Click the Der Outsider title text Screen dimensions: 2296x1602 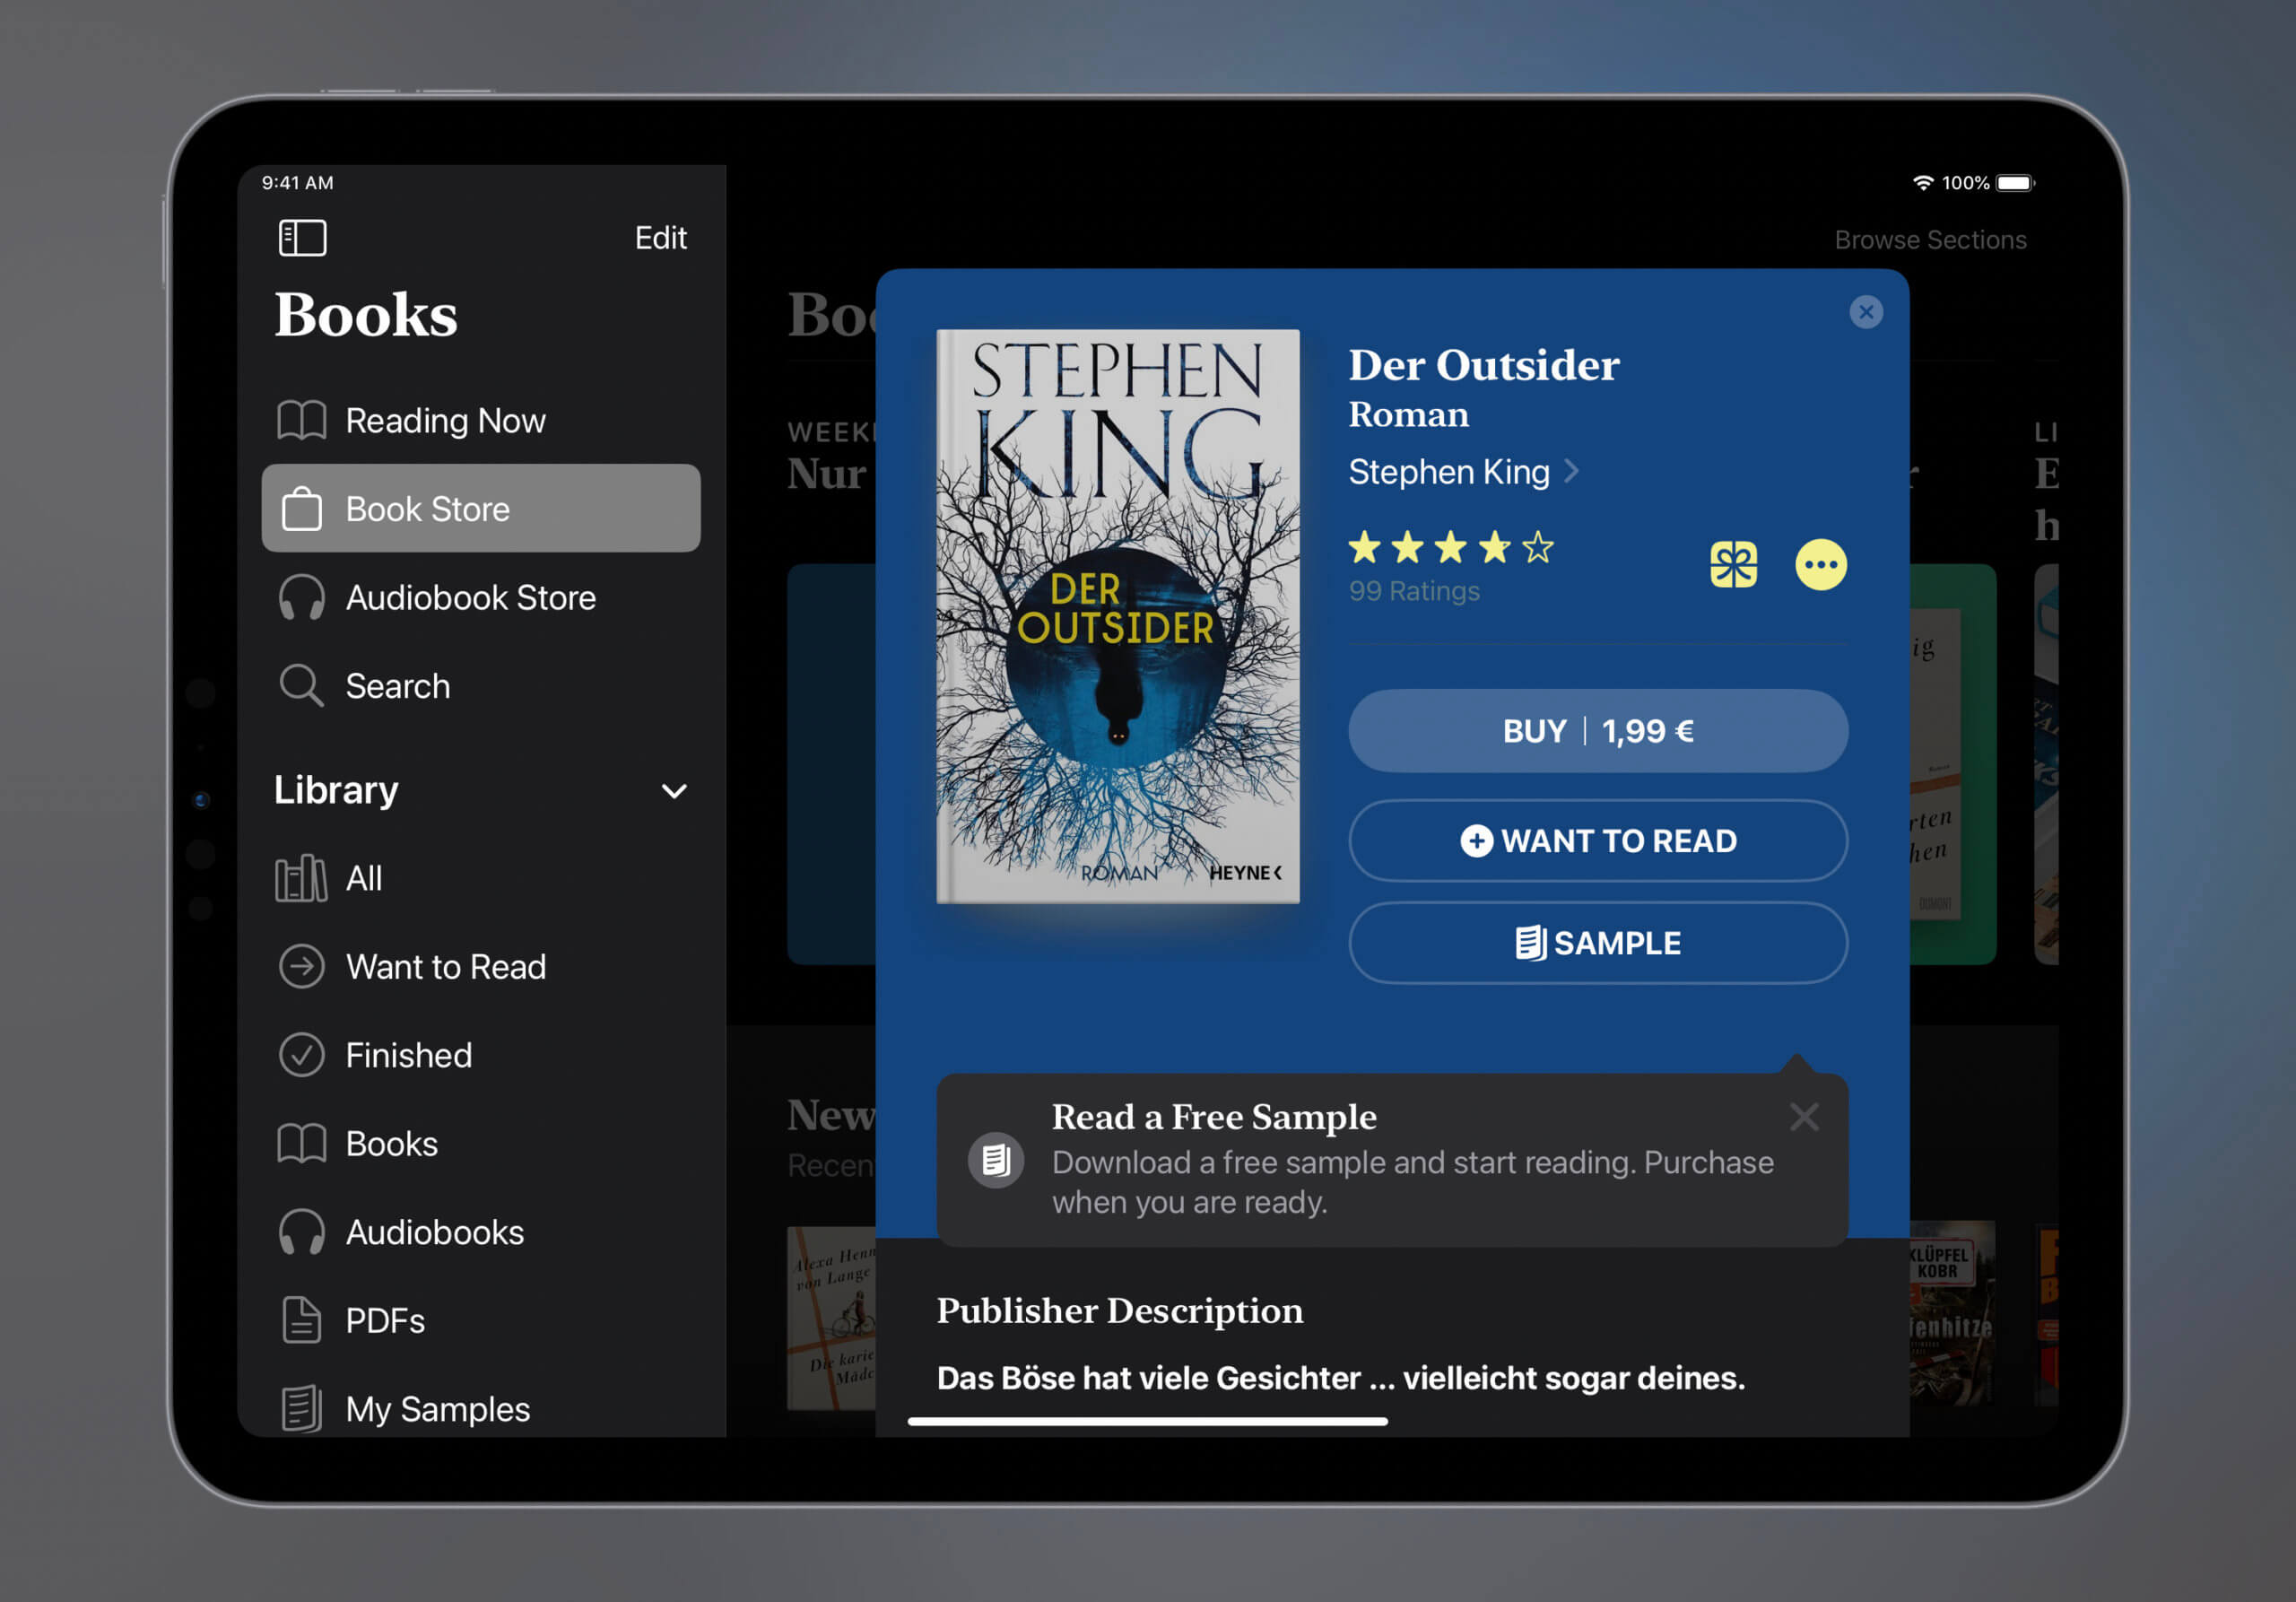pos(1484,365)
